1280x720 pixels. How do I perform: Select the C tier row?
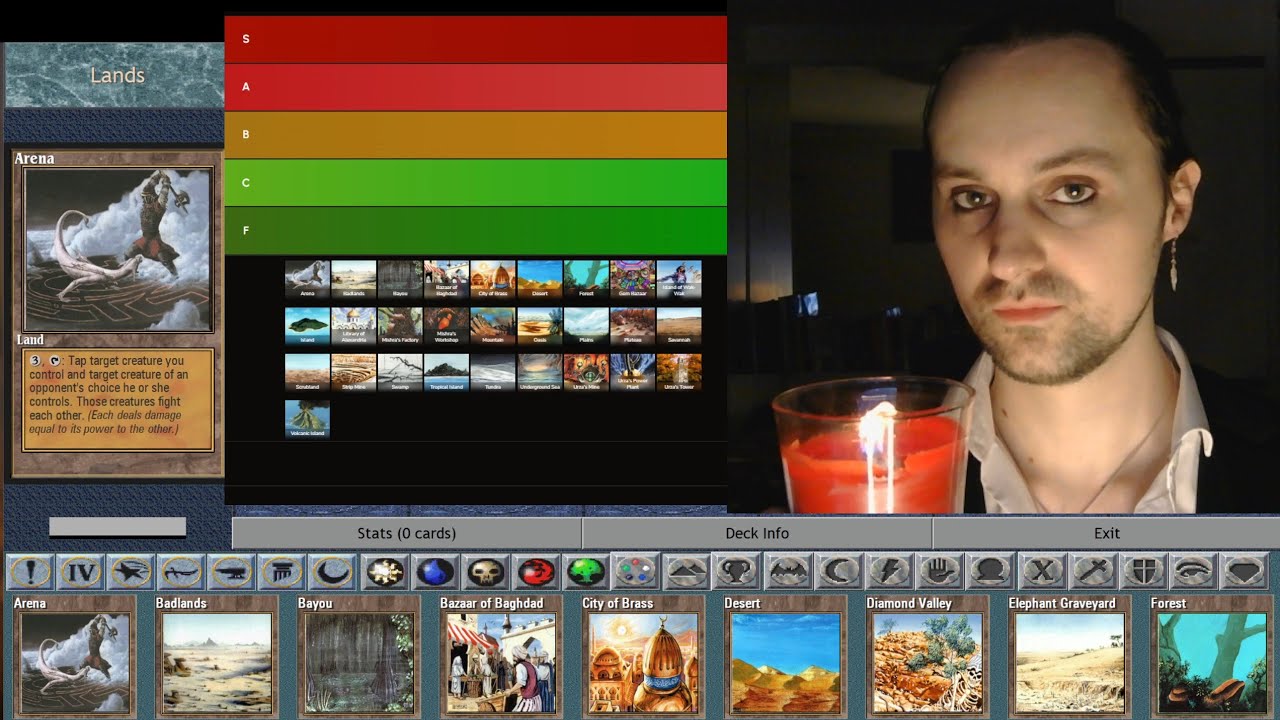coord(476,183)
